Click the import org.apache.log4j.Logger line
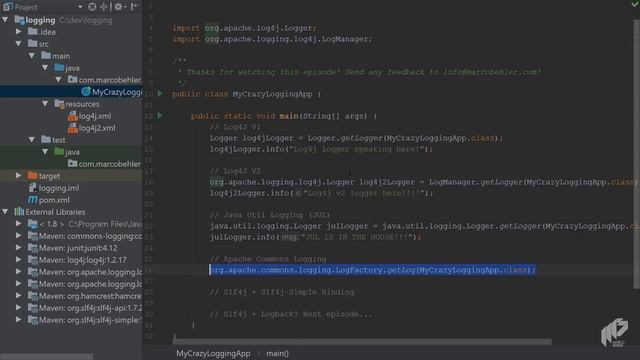The width and height of the screenshot is (640, 360). click(244, 28)
